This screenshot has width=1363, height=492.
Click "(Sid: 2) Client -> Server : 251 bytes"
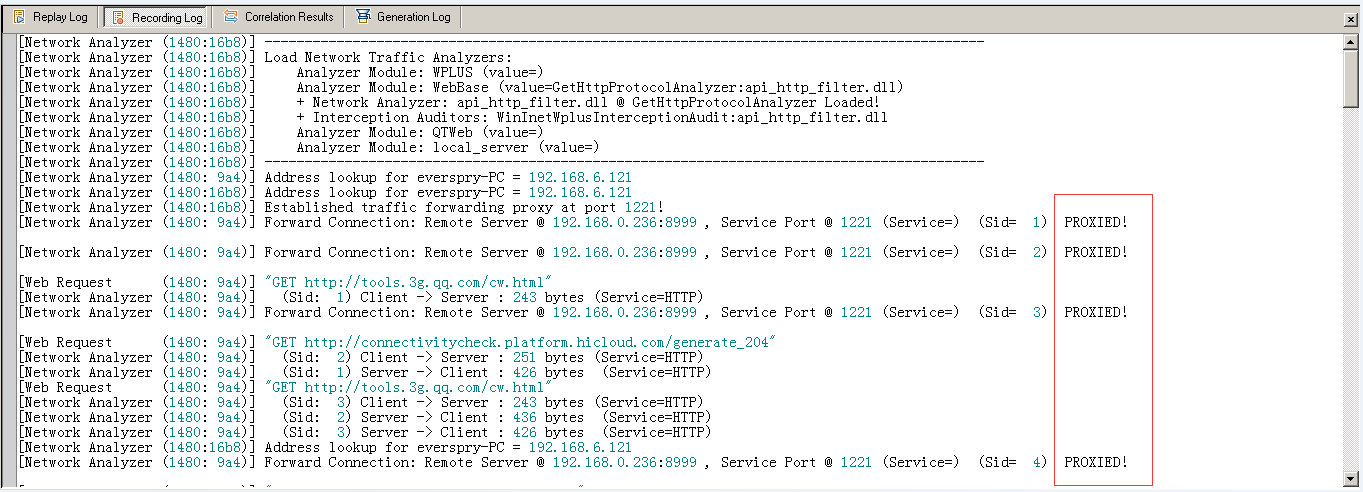(x=433, y=357)
